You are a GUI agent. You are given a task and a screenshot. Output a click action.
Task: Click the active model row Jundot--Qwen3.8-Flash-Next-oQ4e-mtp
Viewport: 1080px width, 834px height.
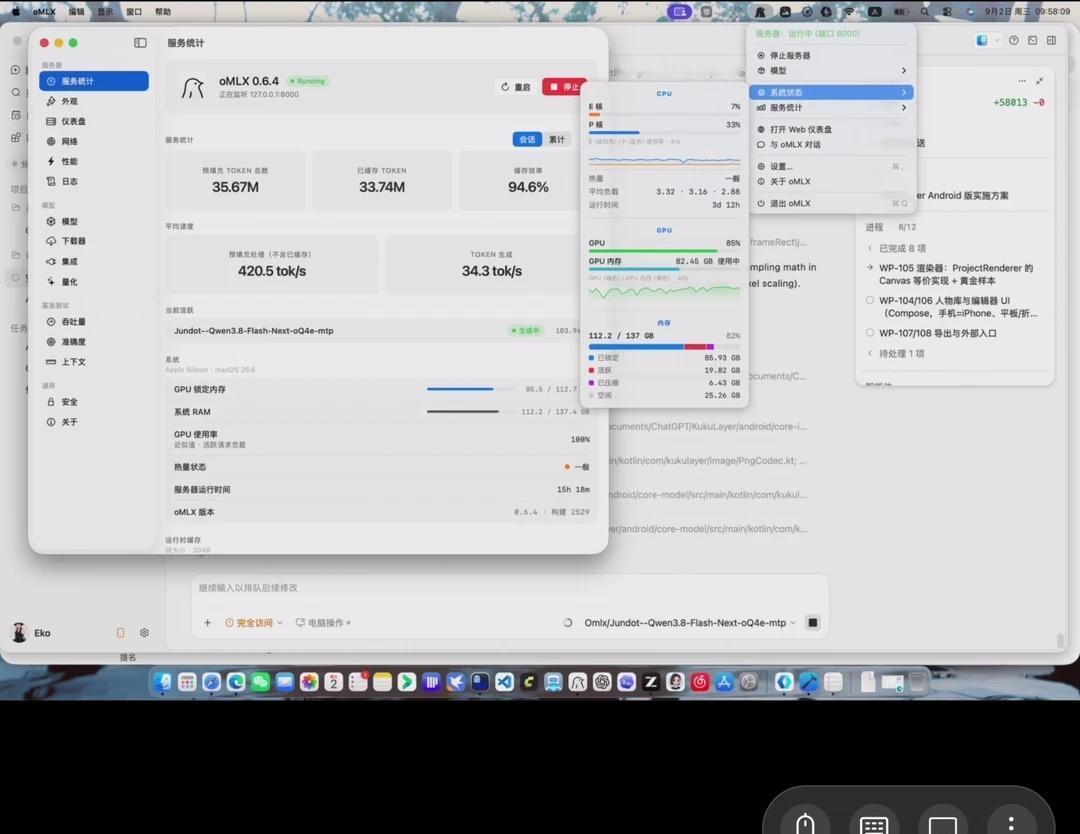click(x=377, y=331)
